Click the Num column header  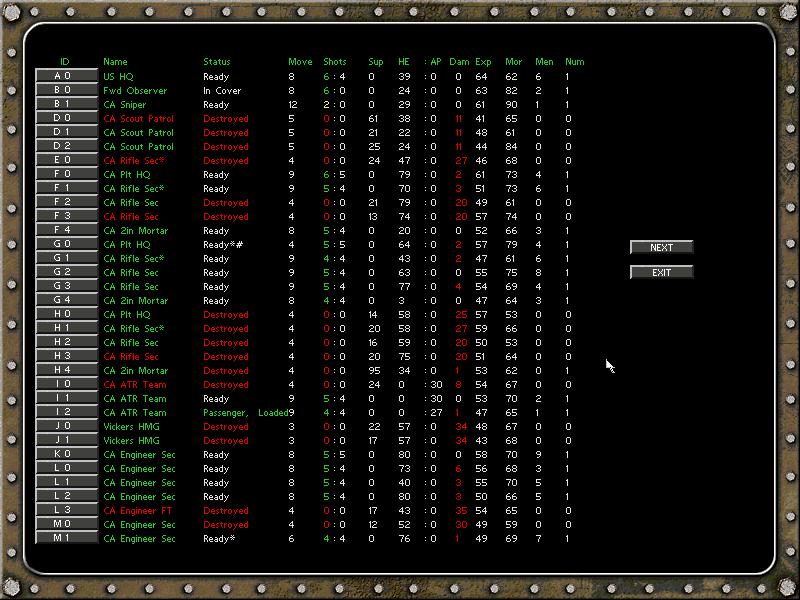[574, 62]
